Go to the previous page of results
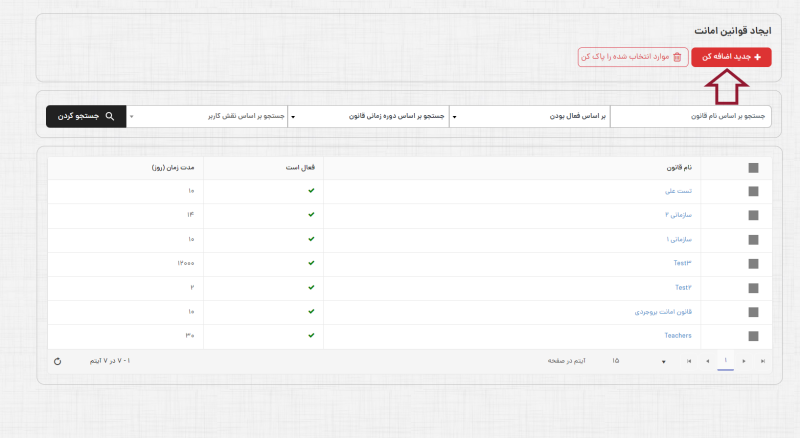The height and width of the screenshot is (438, 800). pyautogui.click(x=707, y=361)
